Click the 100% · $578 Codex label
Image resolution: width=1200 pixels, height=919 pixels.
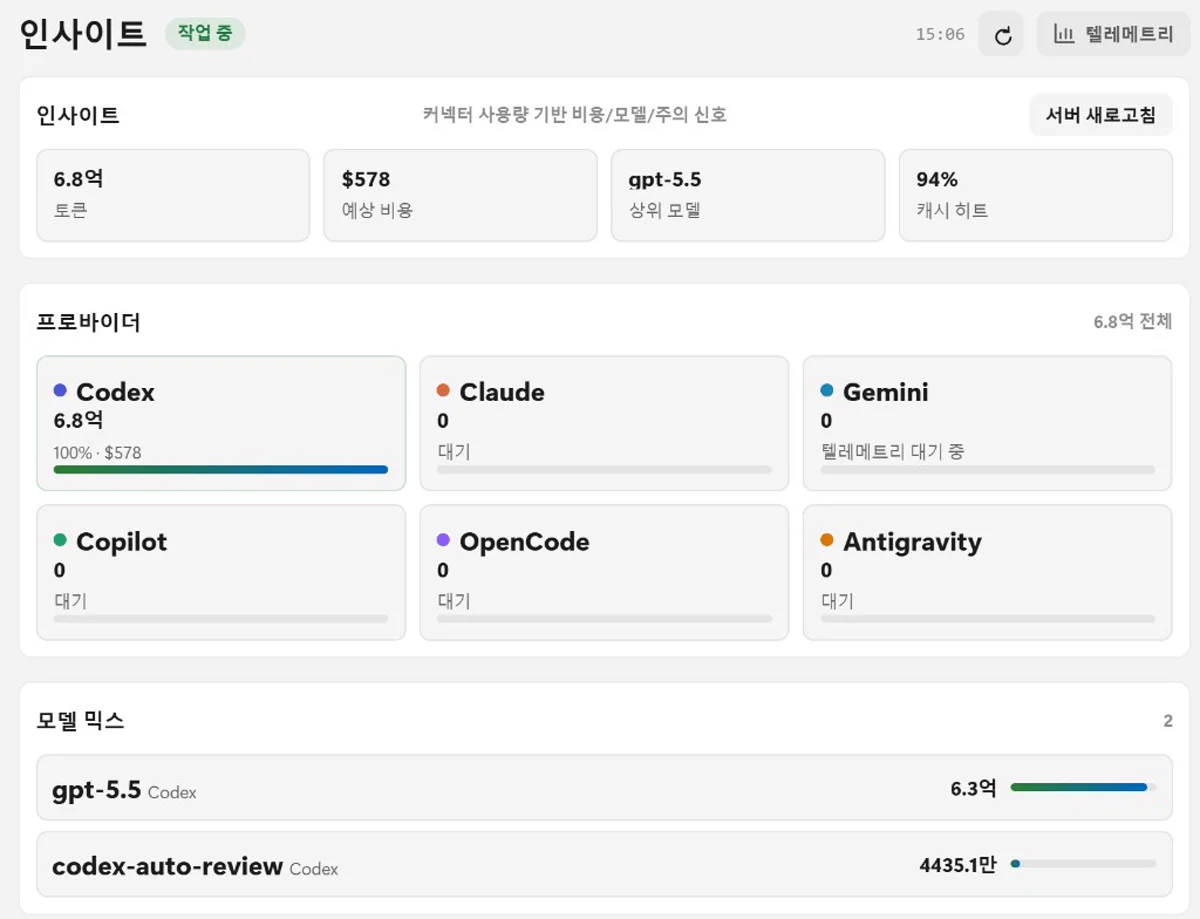pyautogui.click(x=98, y=452)
